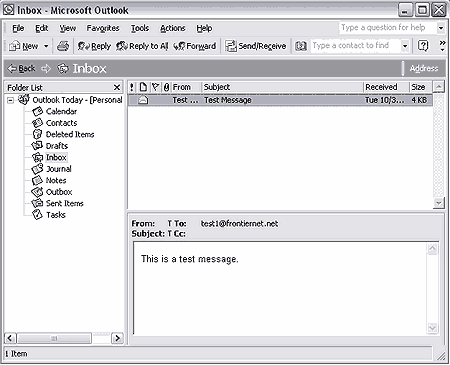This screenshot has height=365, width=450.
Task: Select Outlook Today - Personal Folders
Action: point(77,100)
